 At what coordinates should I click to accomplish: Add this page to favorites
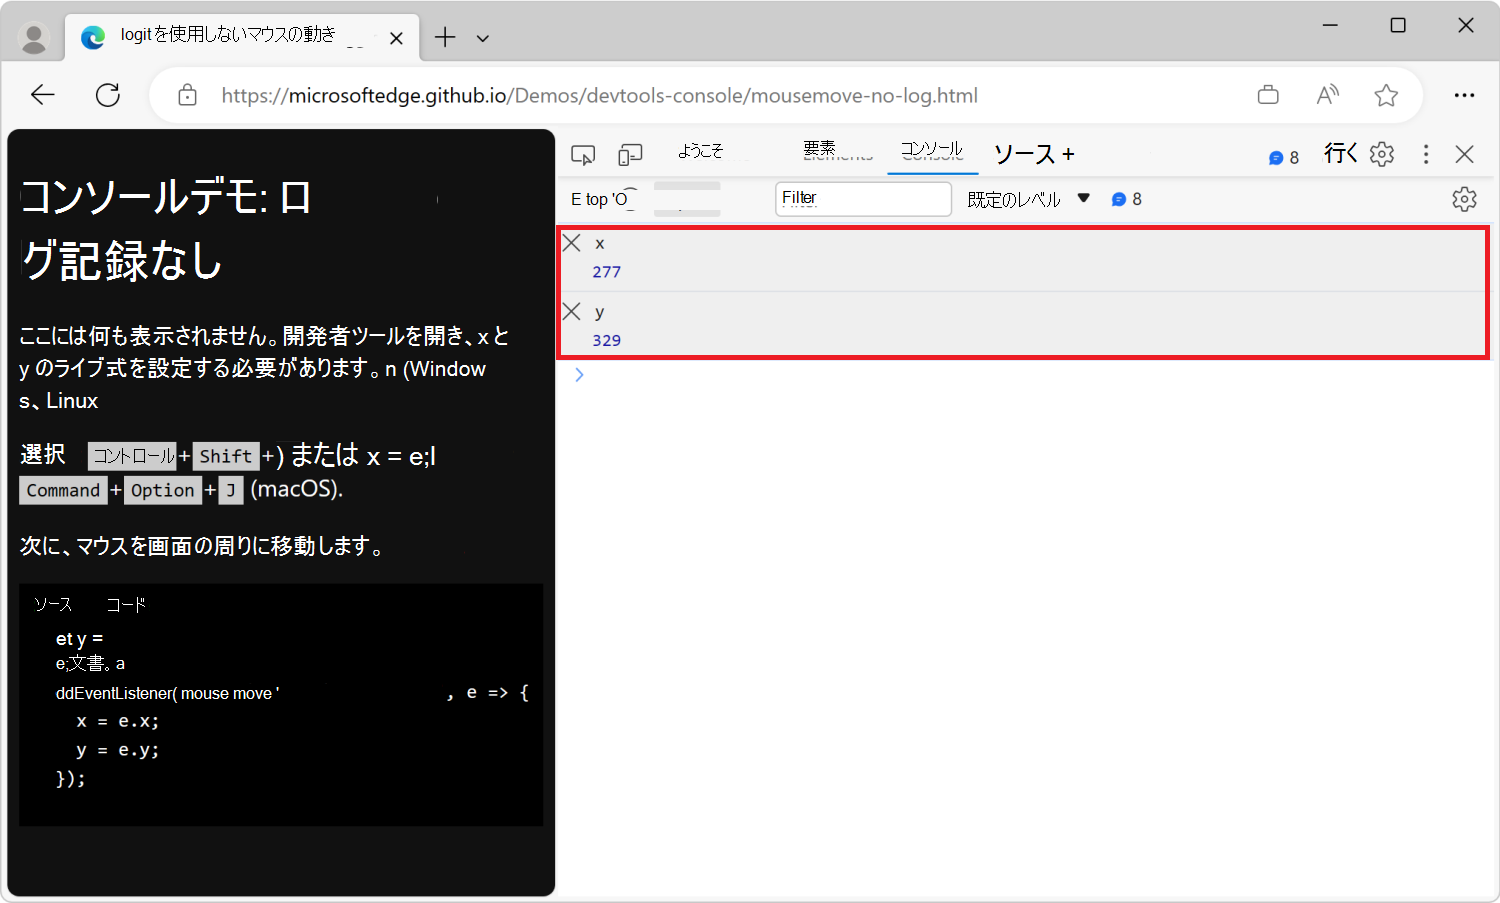click(1386, 94)
